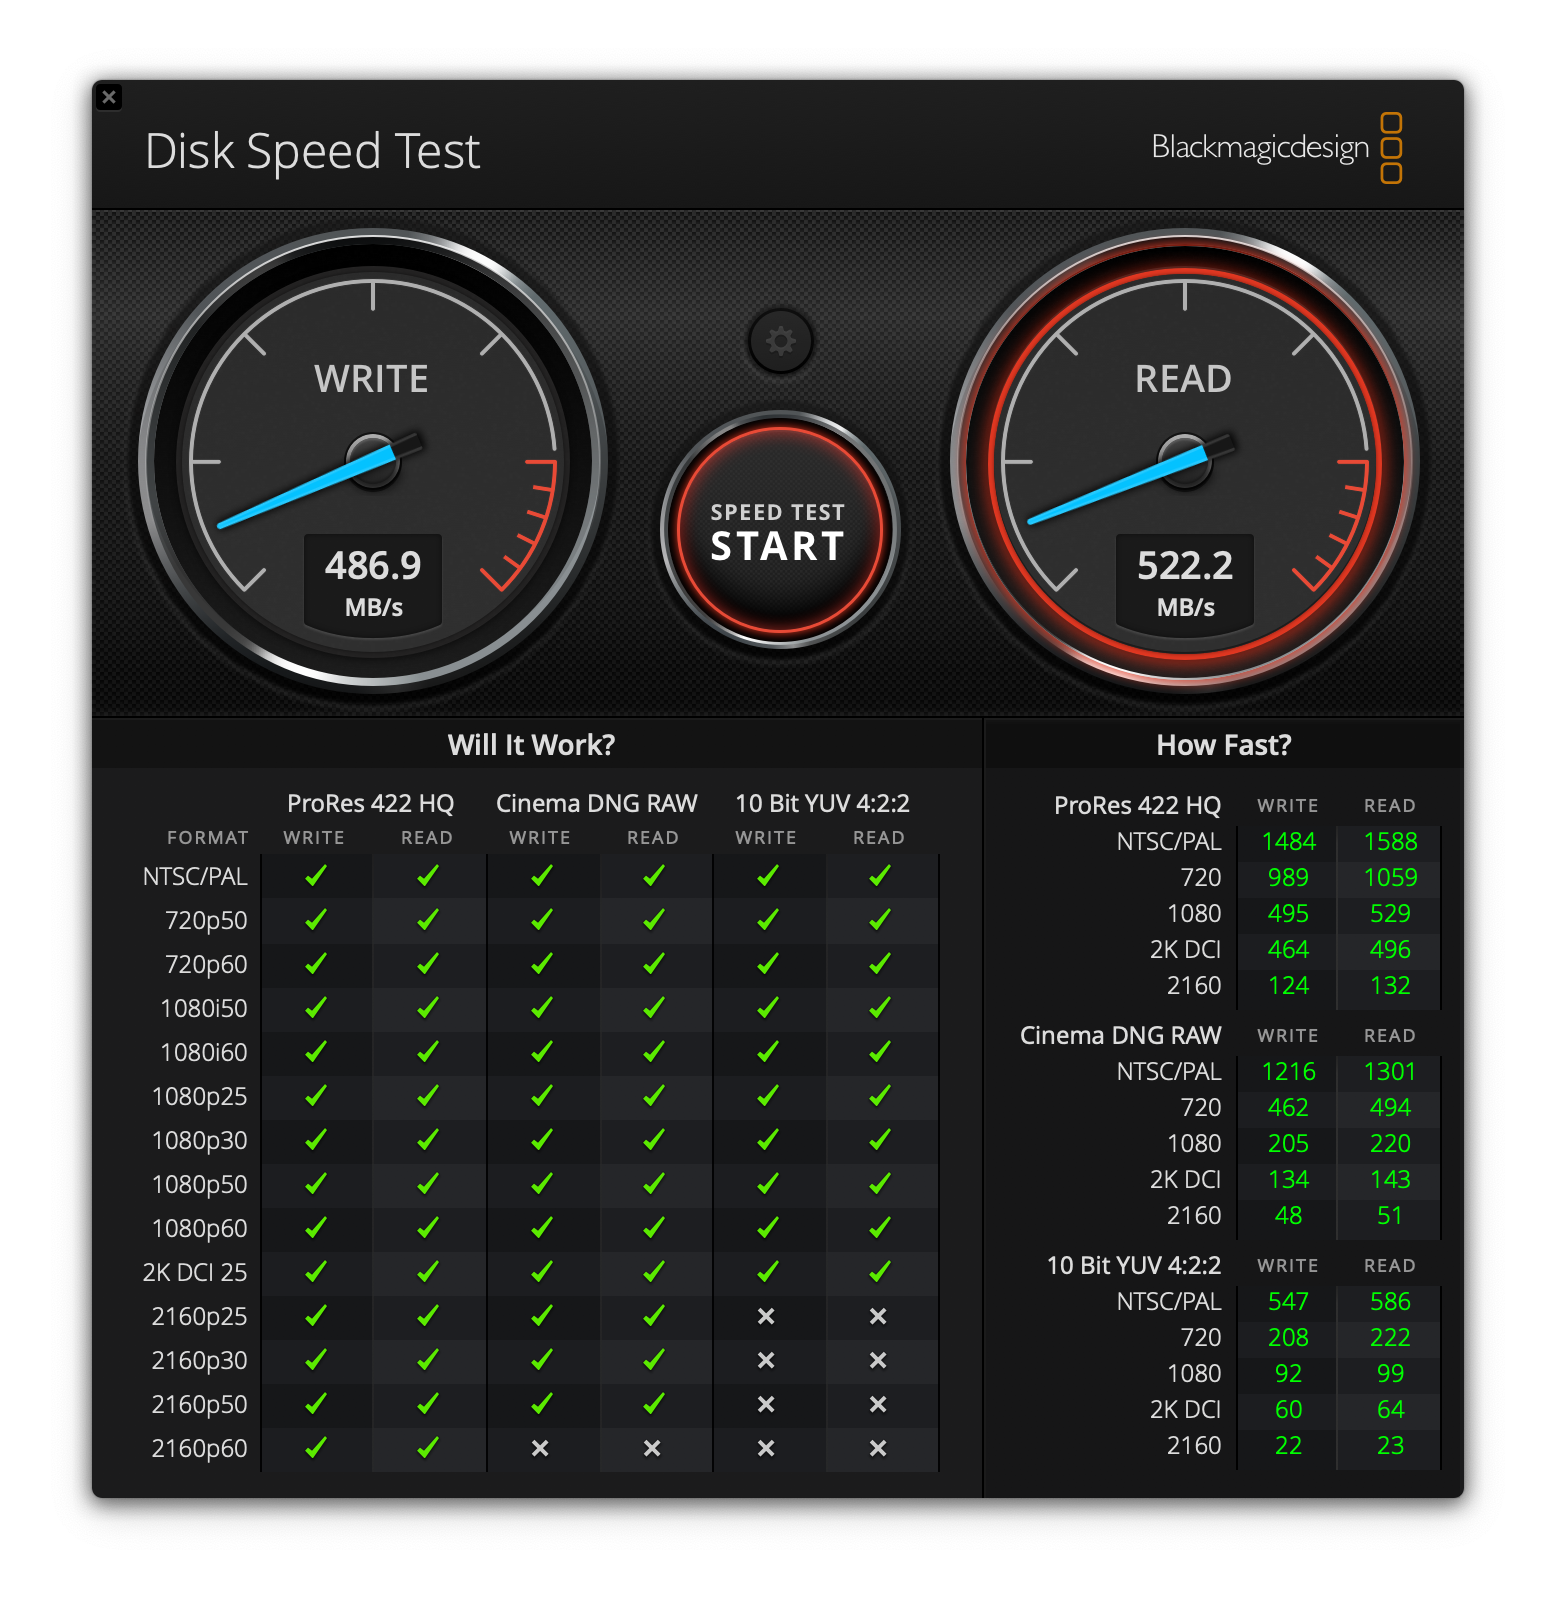Click Cinema DNG 2K DCI read value 143
Screen dimensions: 1556x1604
[x=1390, y=1179]
